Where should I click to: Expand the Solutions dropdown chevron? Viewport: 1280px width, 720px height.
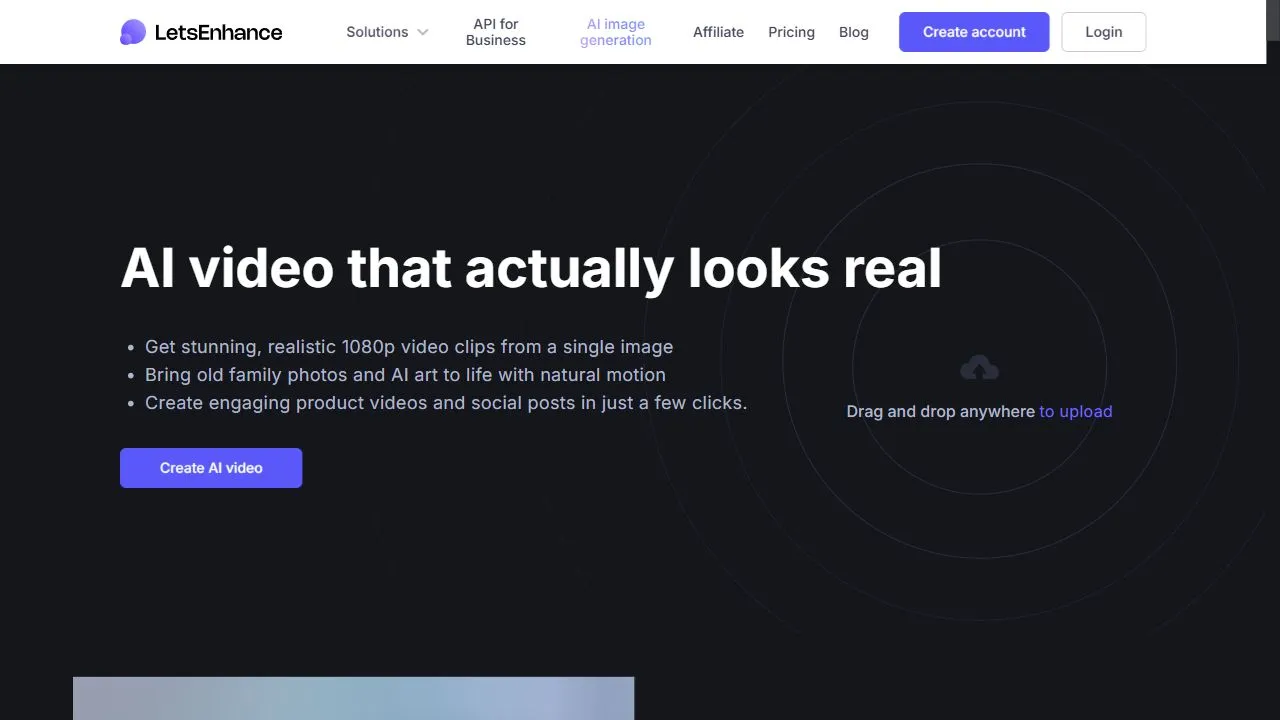click(423, 32)
